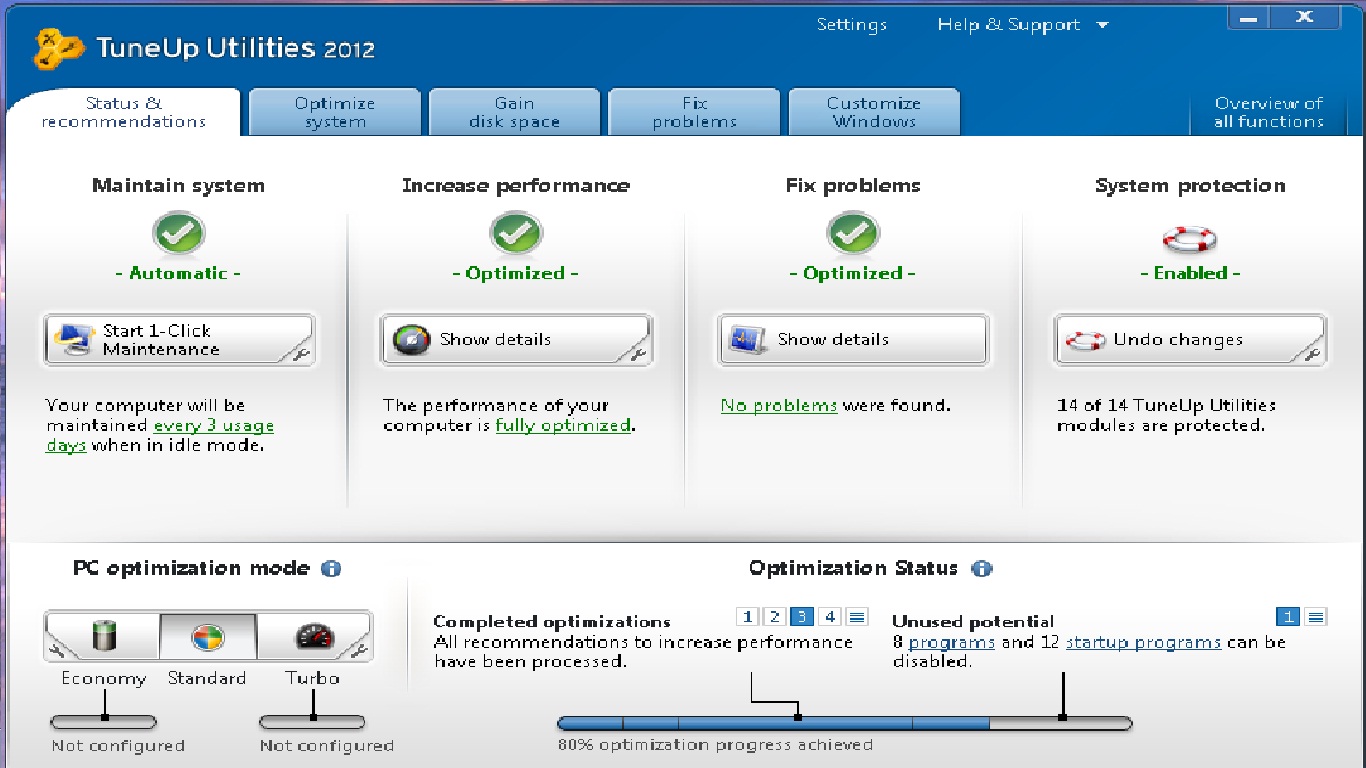Click wrench icon on Start 1-Click Maintenance
This screenshot has height=768, width=1366.
point(301,353)
